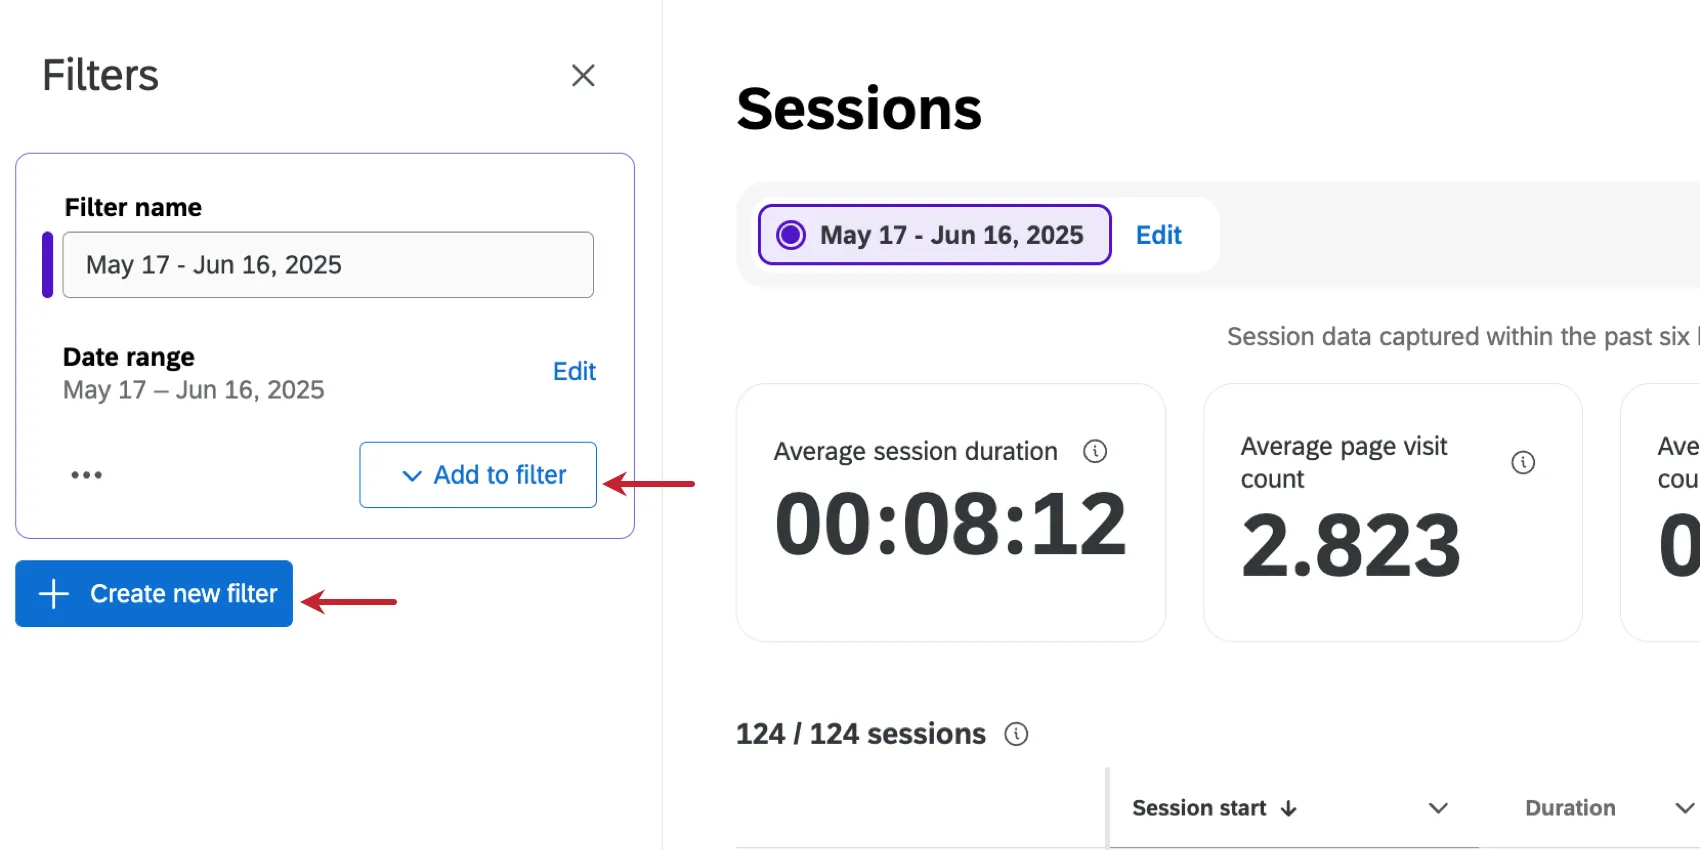This screenshot has height=850, width=1700.
Task: Click Edit next to the date filter chip
Action: click(x=1158, y=235)
